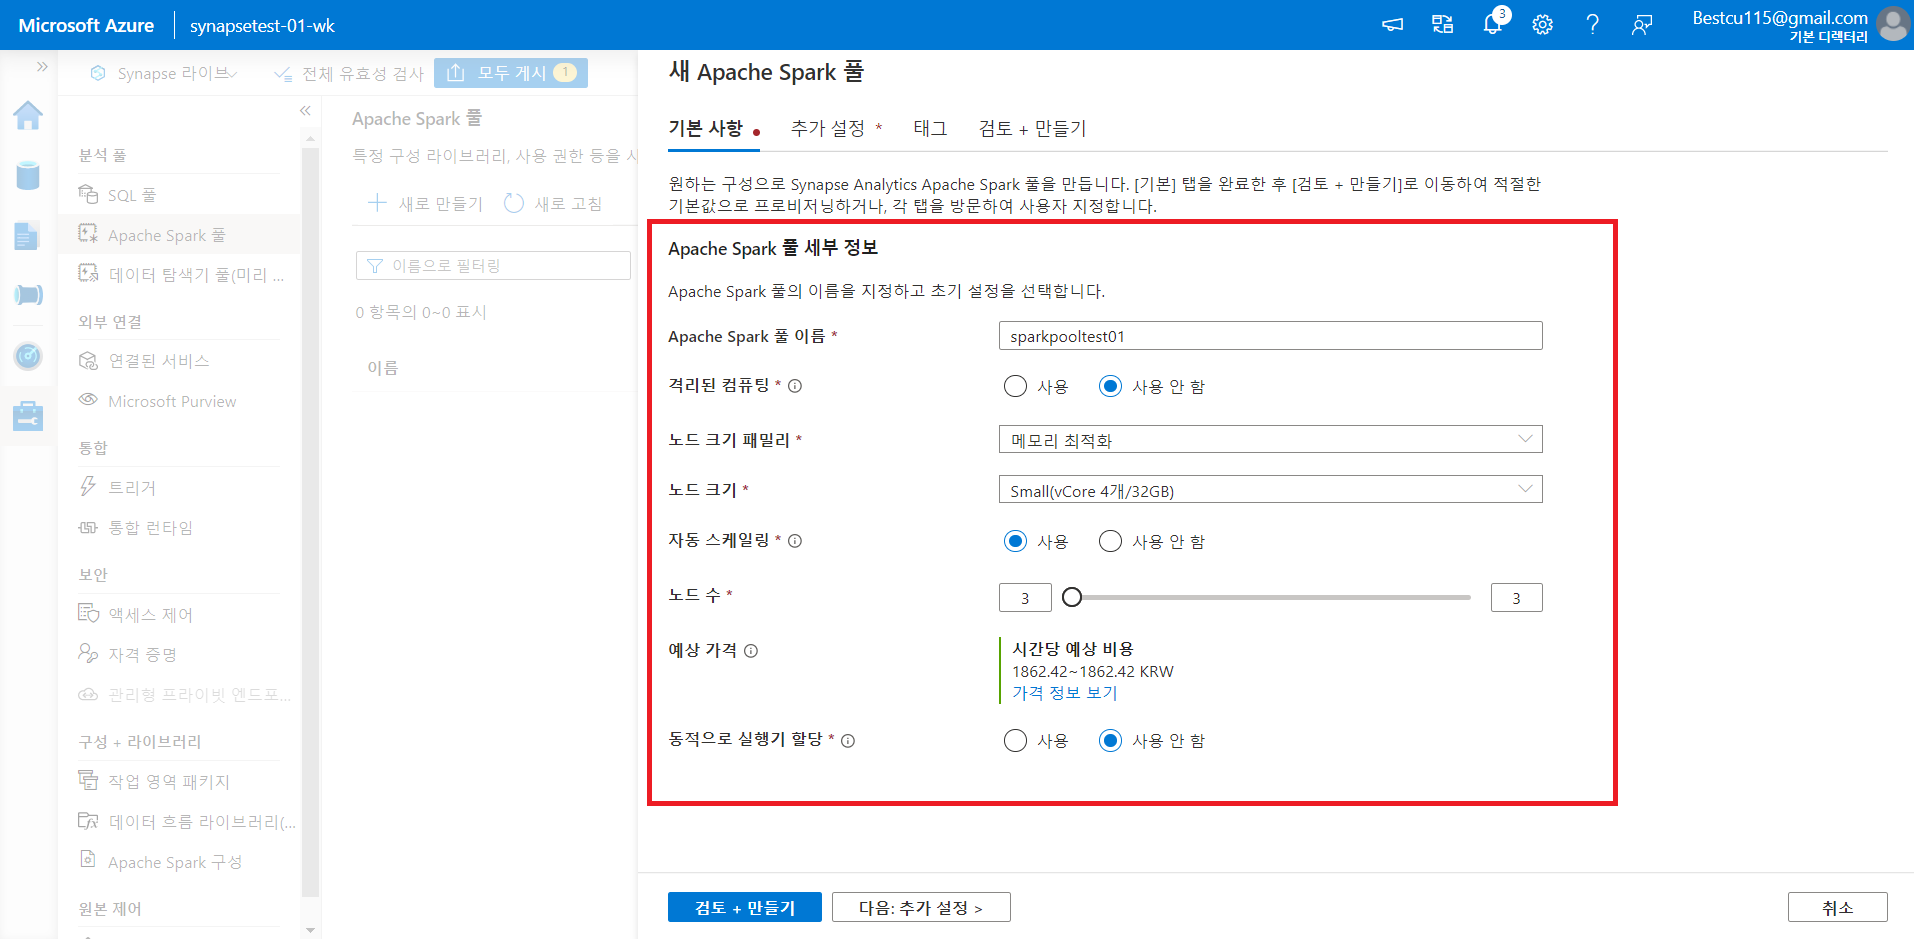Click 새로 고침 refresh button
The image size is (1914, 939).
553,203
